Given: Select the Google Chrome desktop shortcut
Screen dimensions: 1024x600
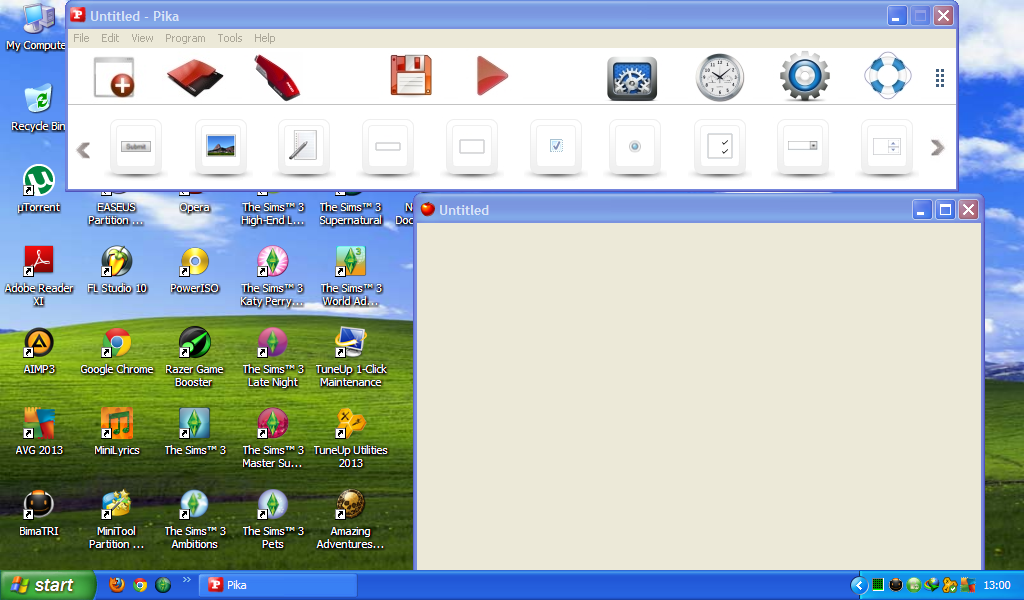Looking at the screenshot, I should (x=117, y=351).
